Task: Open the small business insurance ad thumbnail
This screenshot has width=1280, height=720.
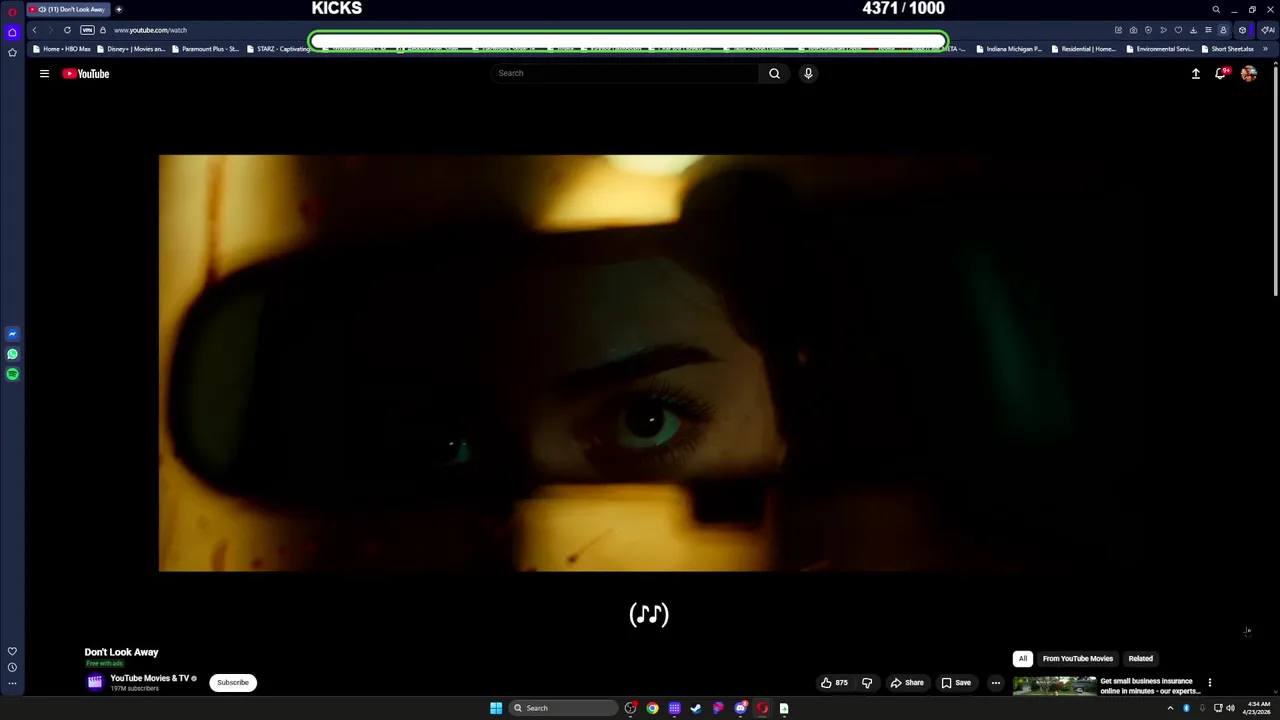Action: [x=1054, y=686]
